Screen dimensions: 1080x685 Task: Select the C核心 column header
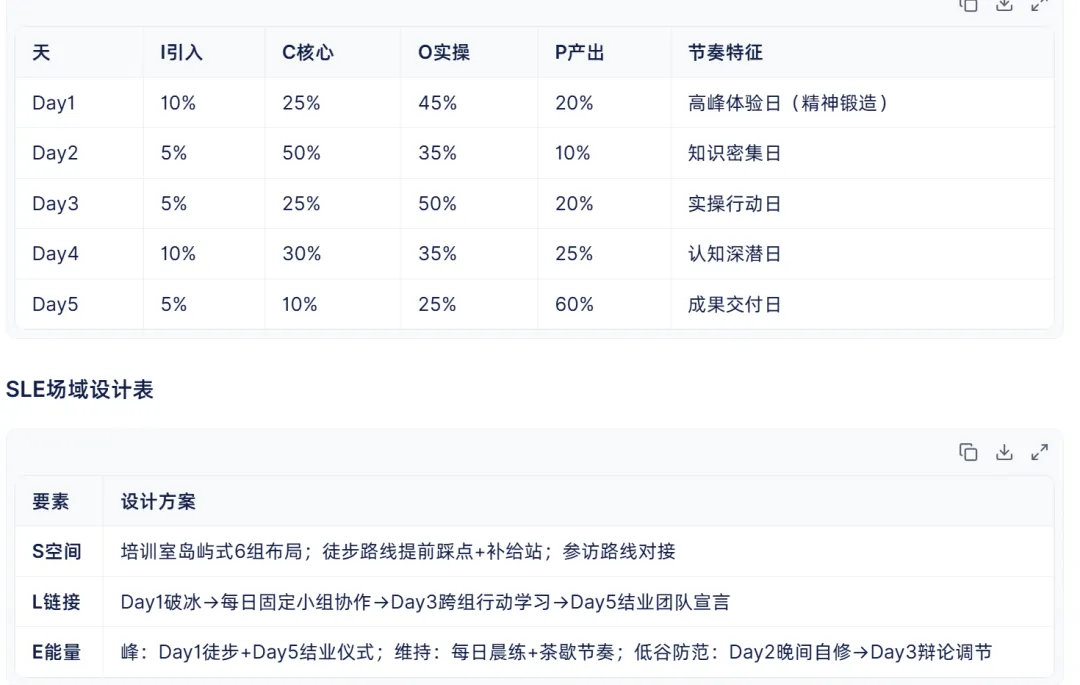[307, 52]
